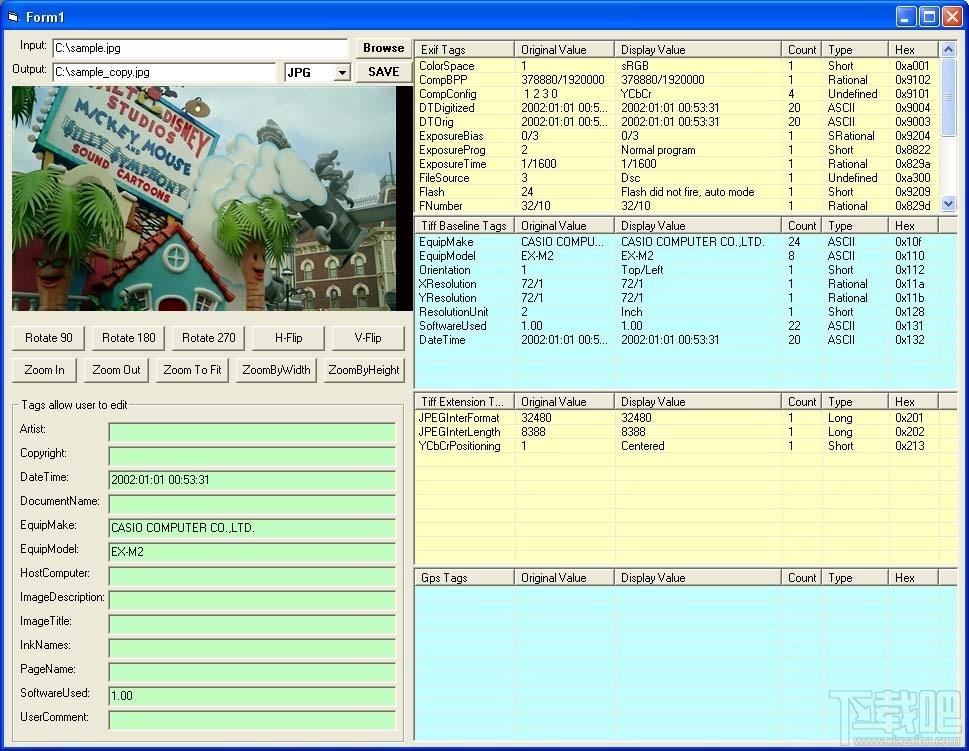Select the DTDigitized Exif row
Viewport: 969px width, 751px height.
click(677, 108)
